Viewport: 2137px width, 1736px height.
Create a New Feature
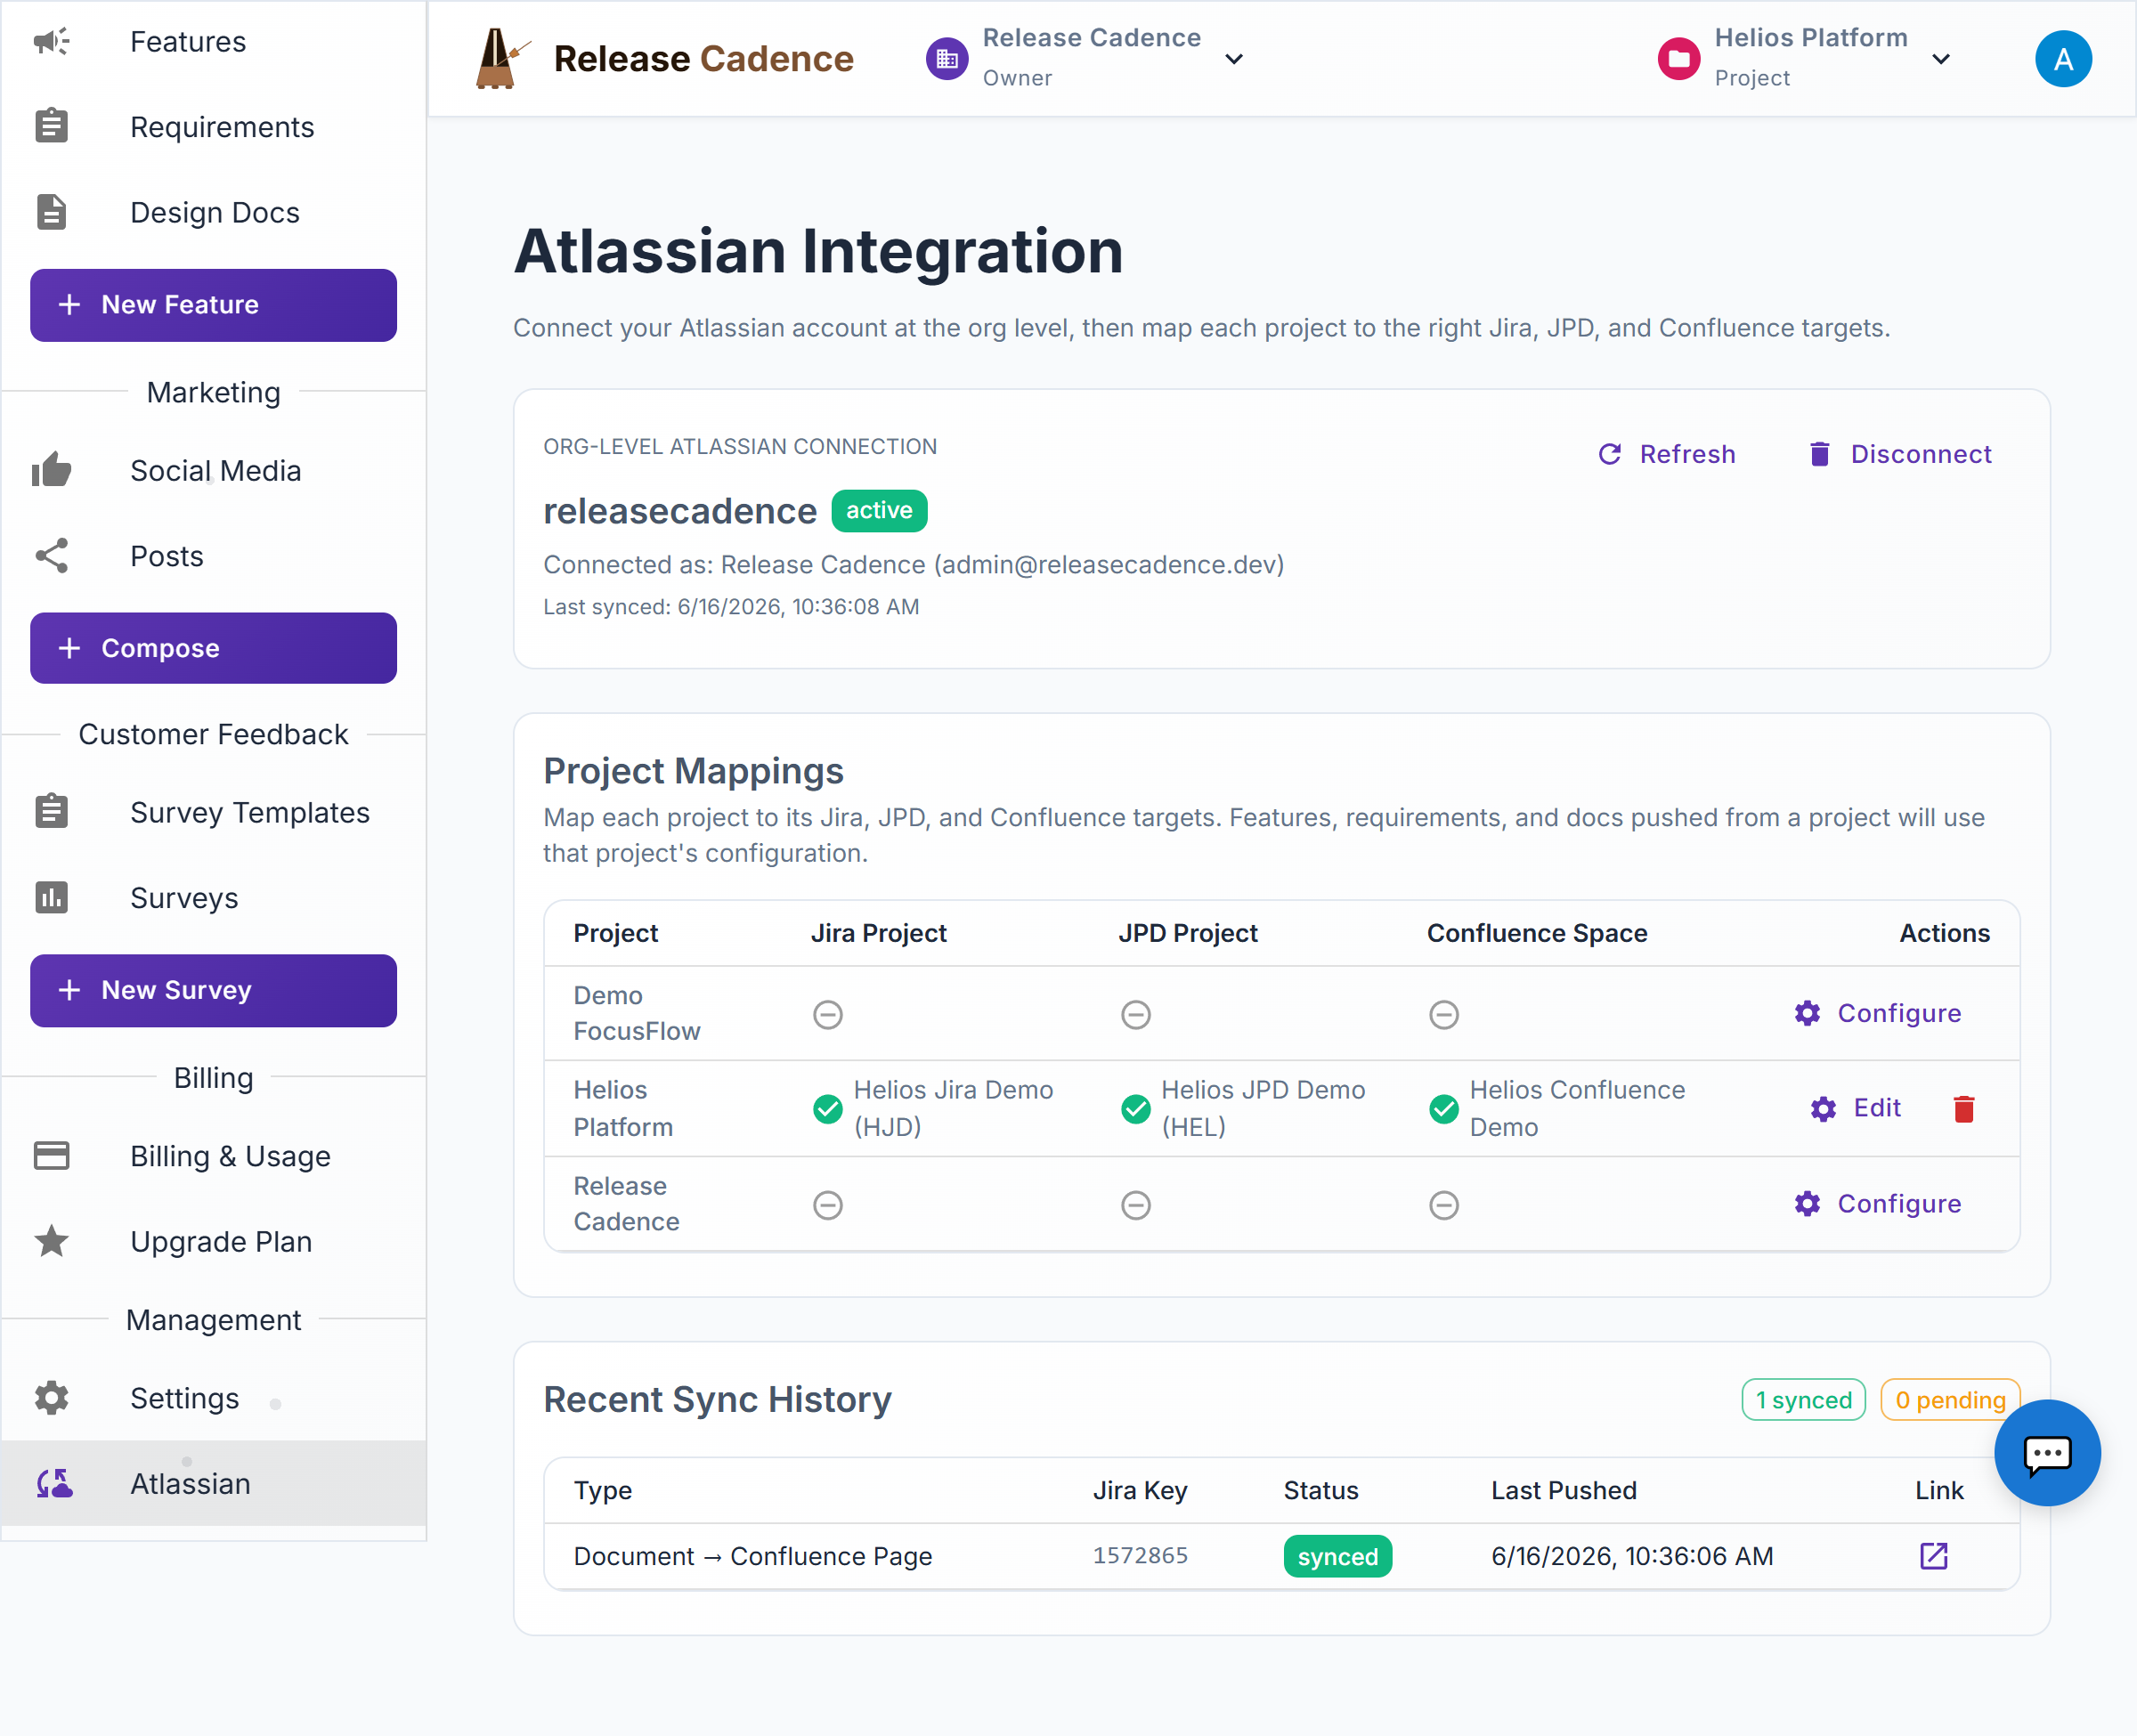213,304
